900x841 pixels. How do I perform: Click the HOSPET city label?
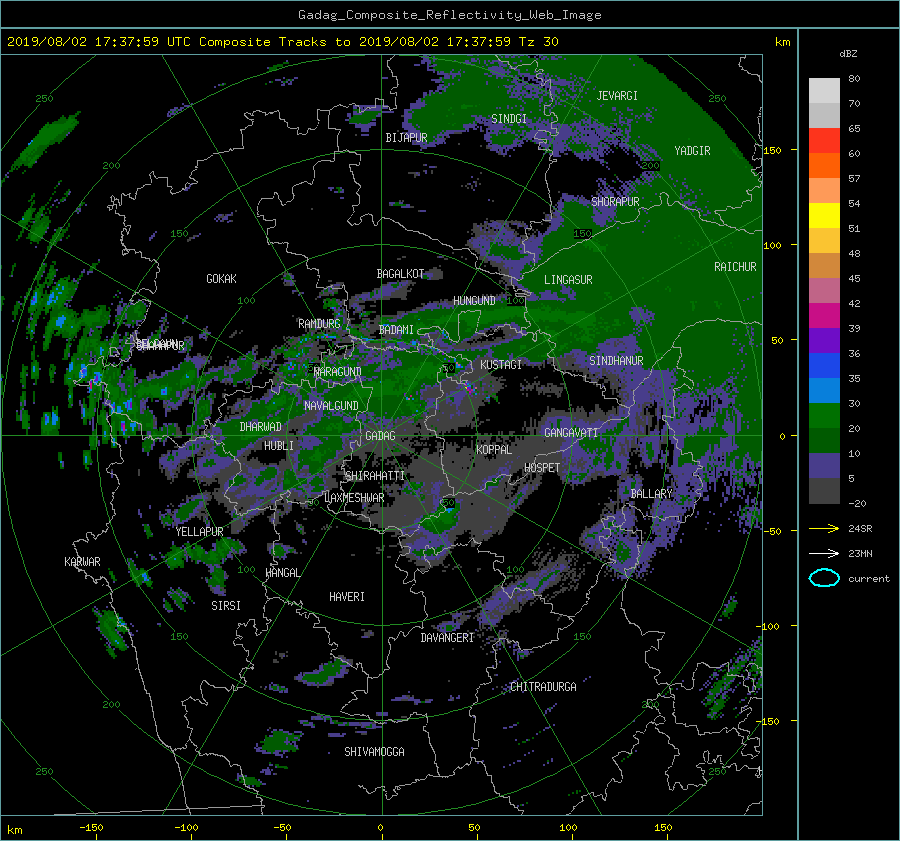coord(542,468)
